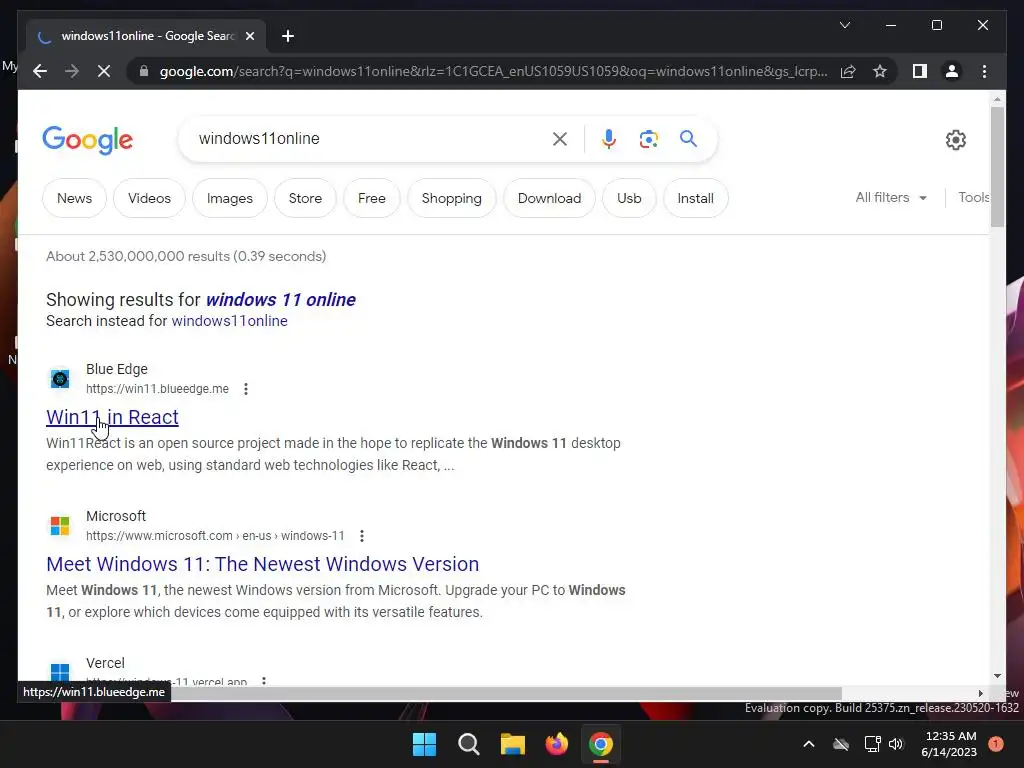This screenshot has height=768, width=1024.
Task: Click the Blue Edge site favicon
Action: click(60, 379)
